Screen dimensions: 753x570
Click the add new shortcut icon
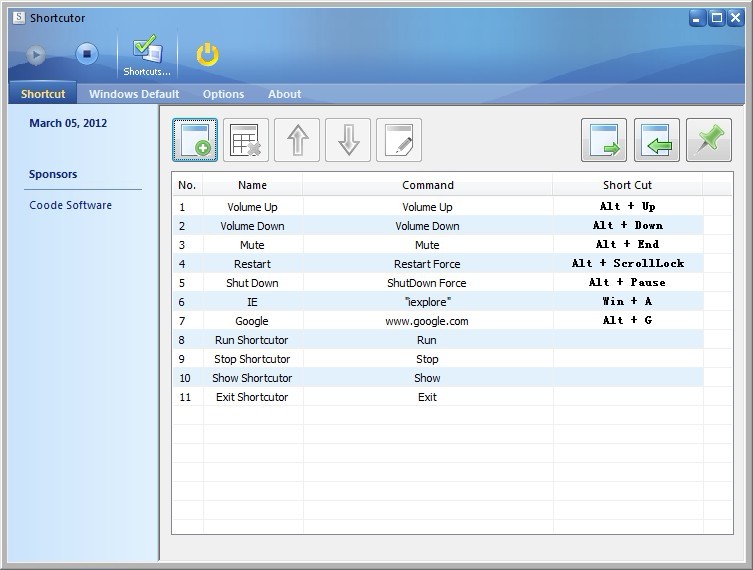pyautogui.click(x=195, y=140)
